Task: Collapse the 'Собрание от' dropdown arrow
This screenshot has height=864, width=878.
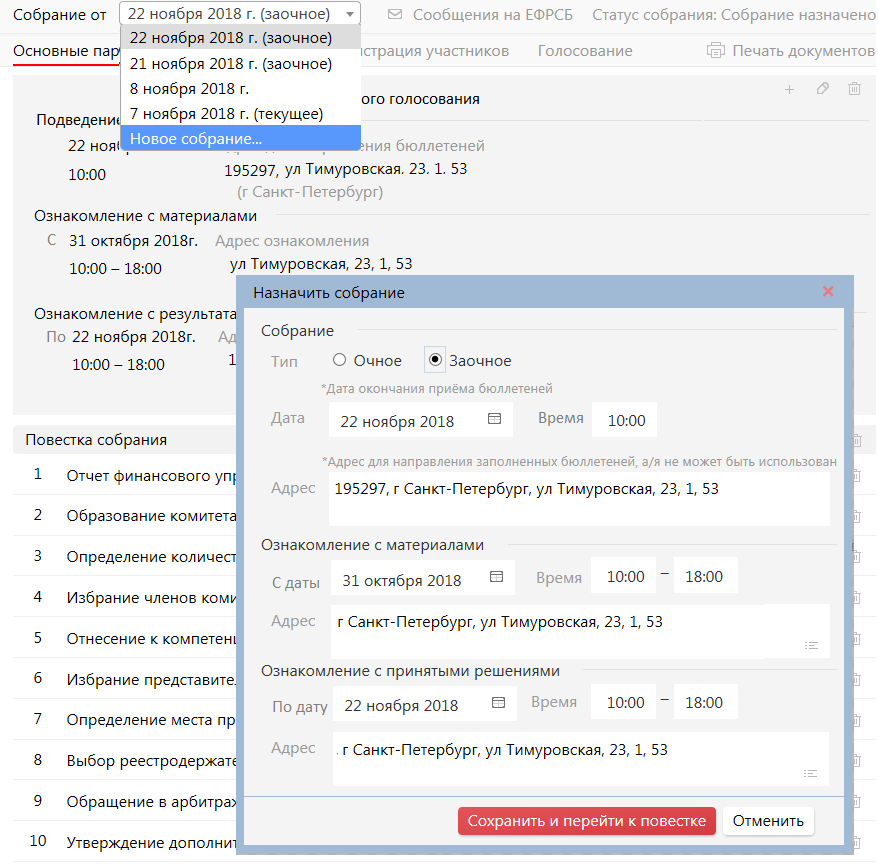Action: 347,14
